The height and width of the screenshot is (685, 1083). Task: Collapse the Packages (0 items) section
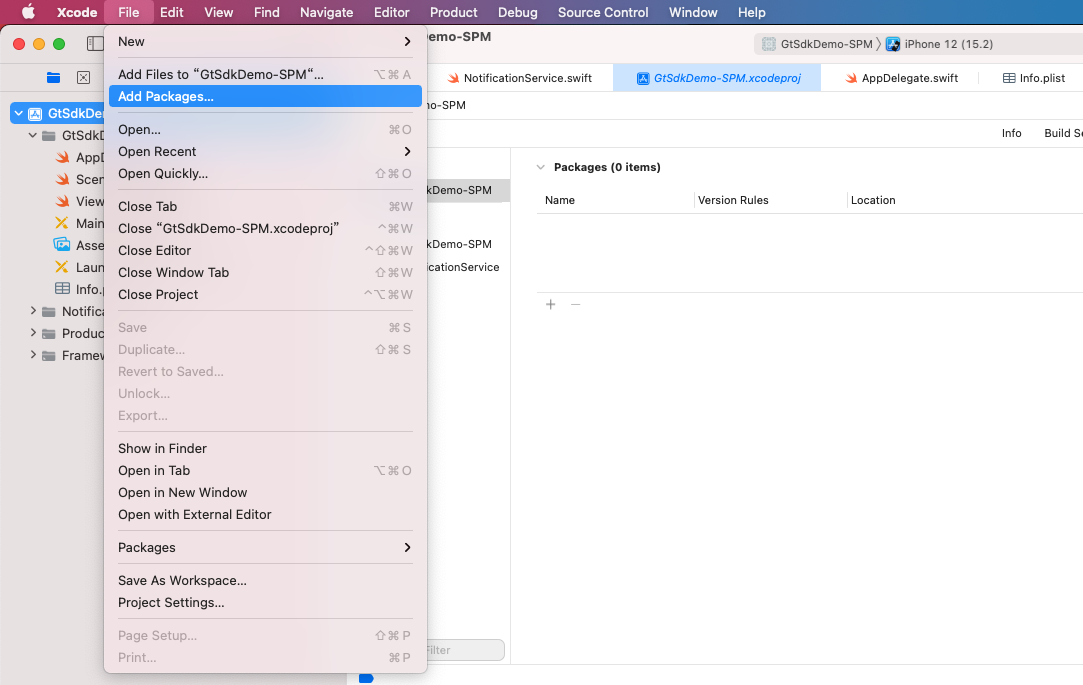(x=541, y=167)
